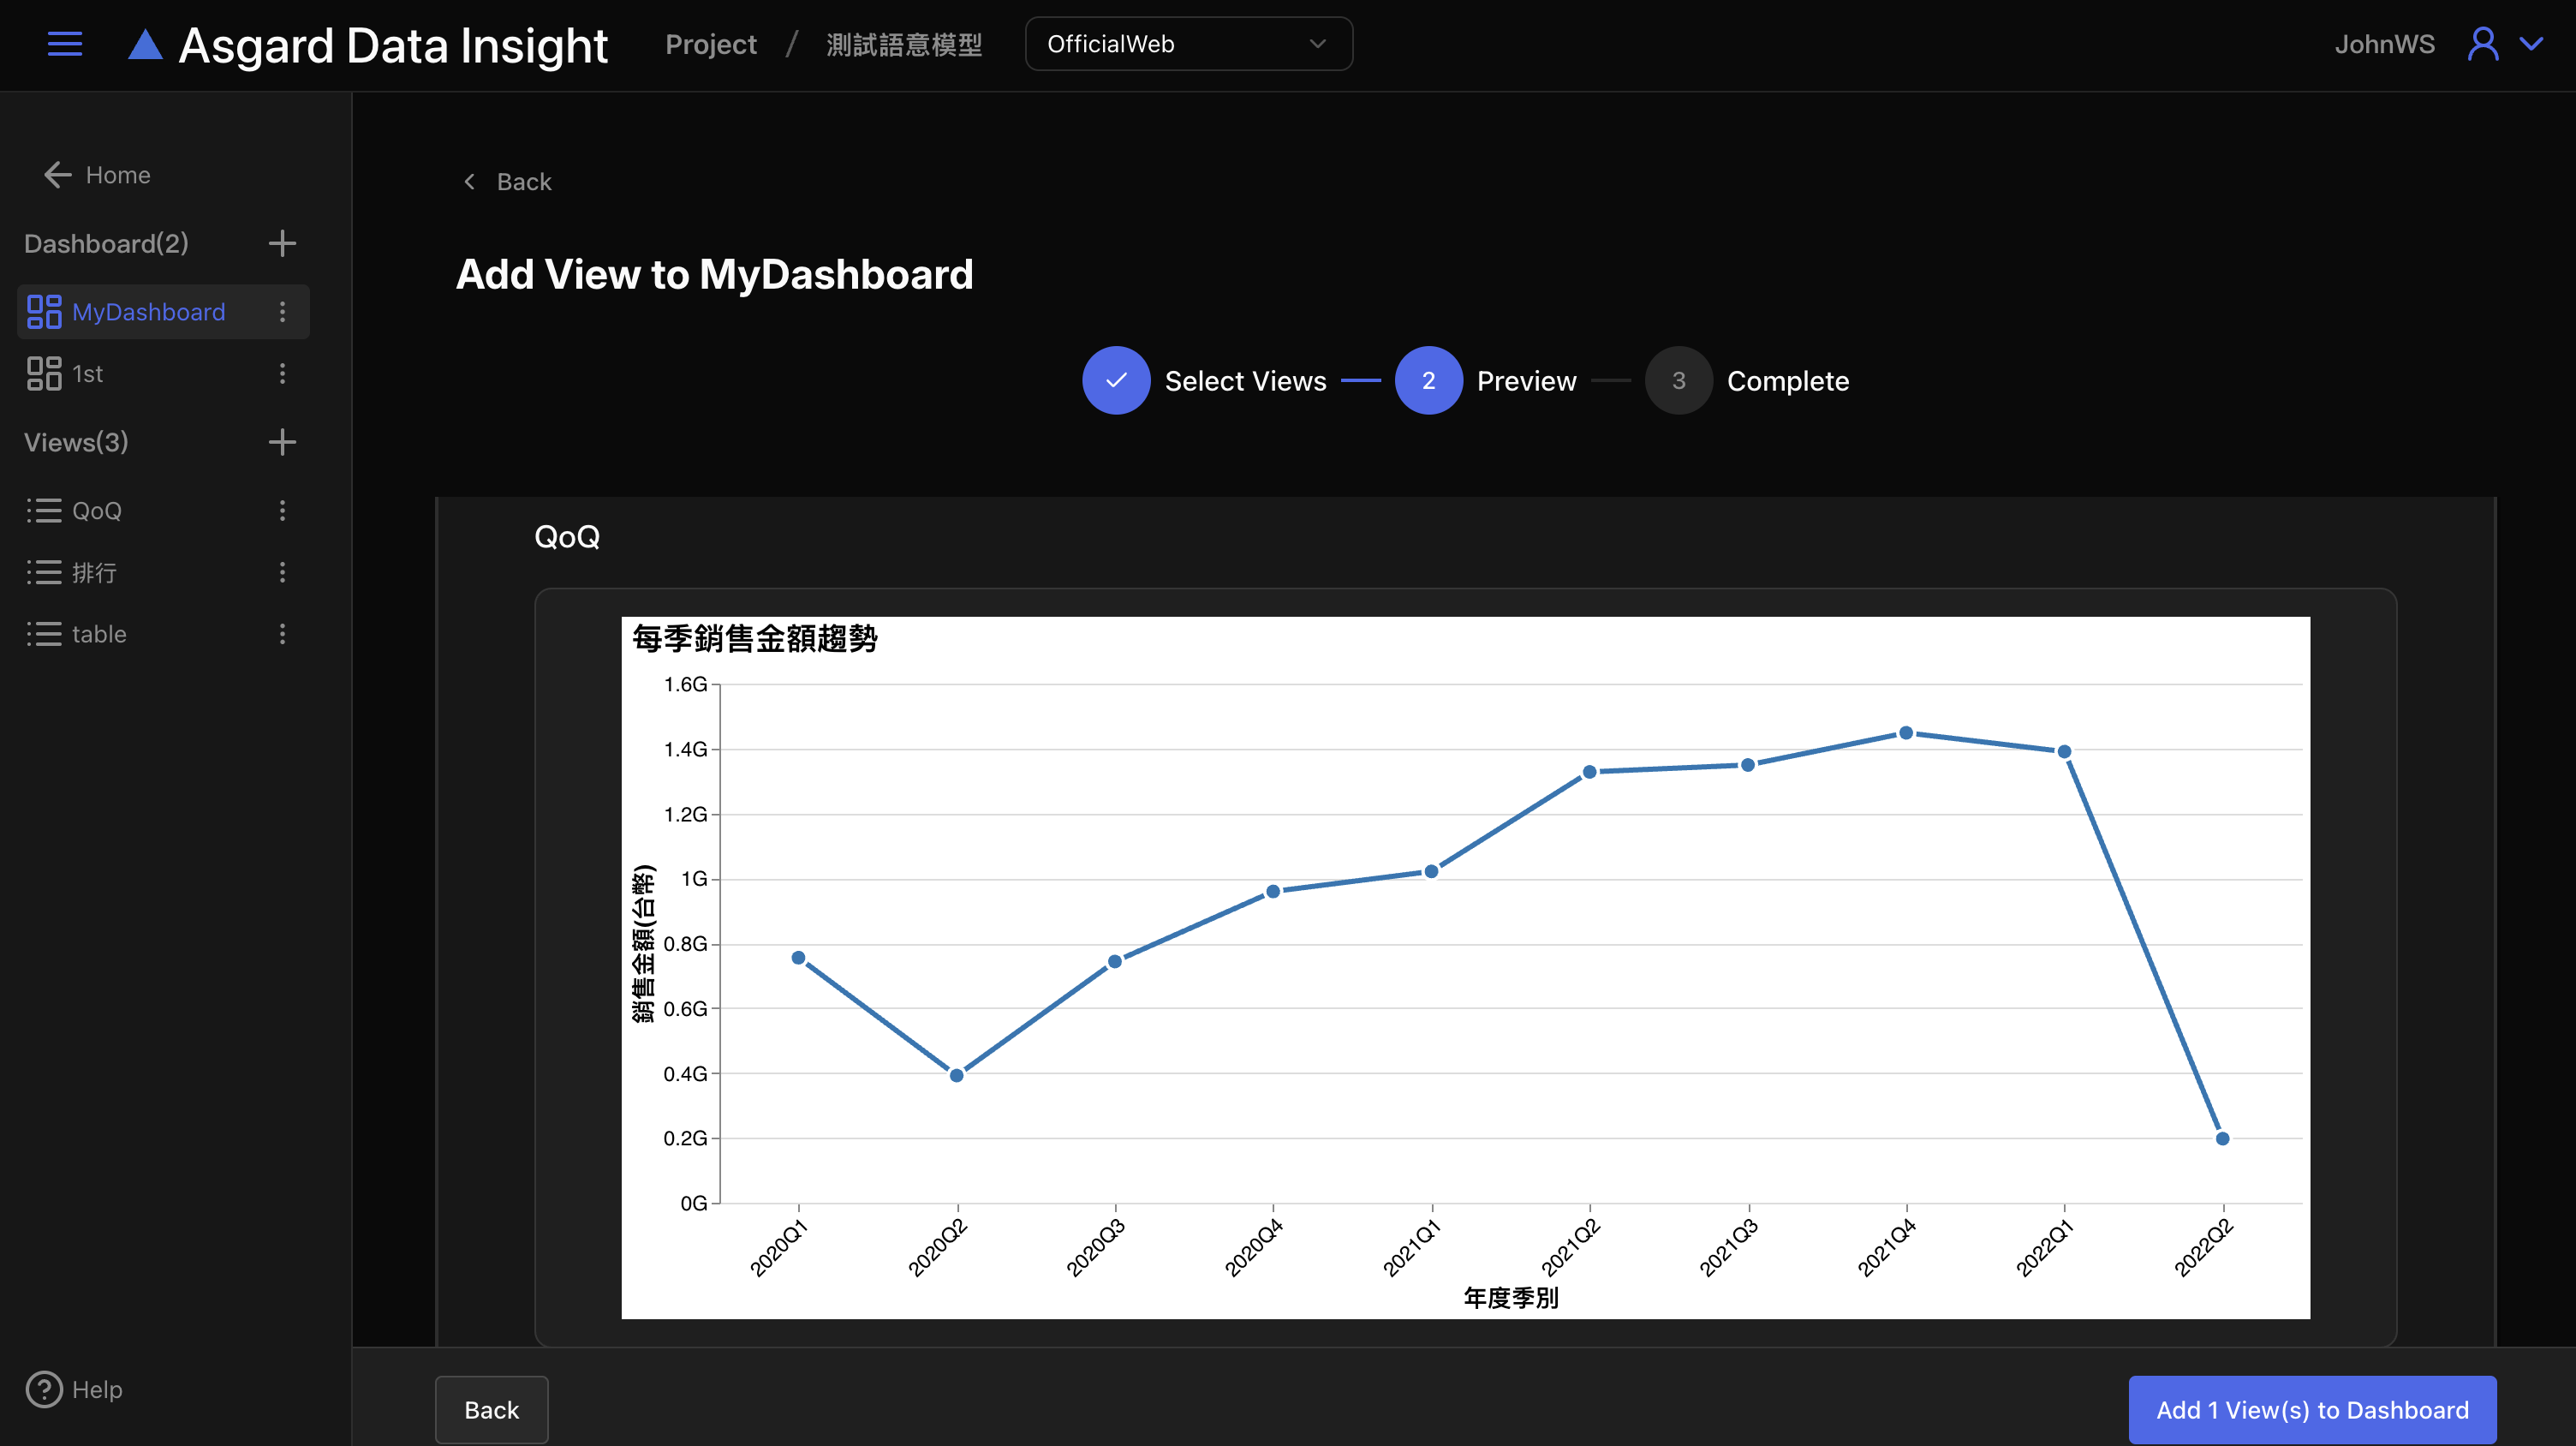Open options for 排行 view

pos(282,572)
